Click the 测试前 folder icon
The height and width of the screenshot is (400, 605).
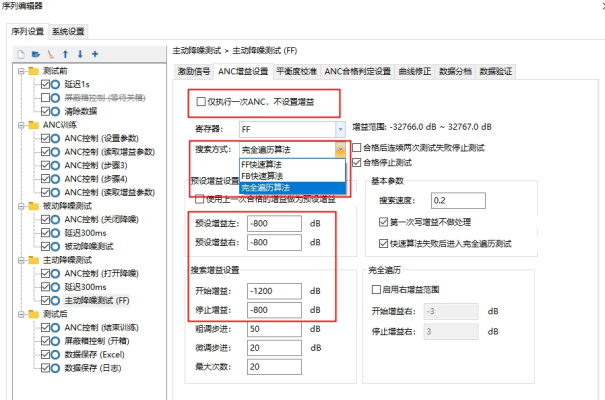pos(34,71)
